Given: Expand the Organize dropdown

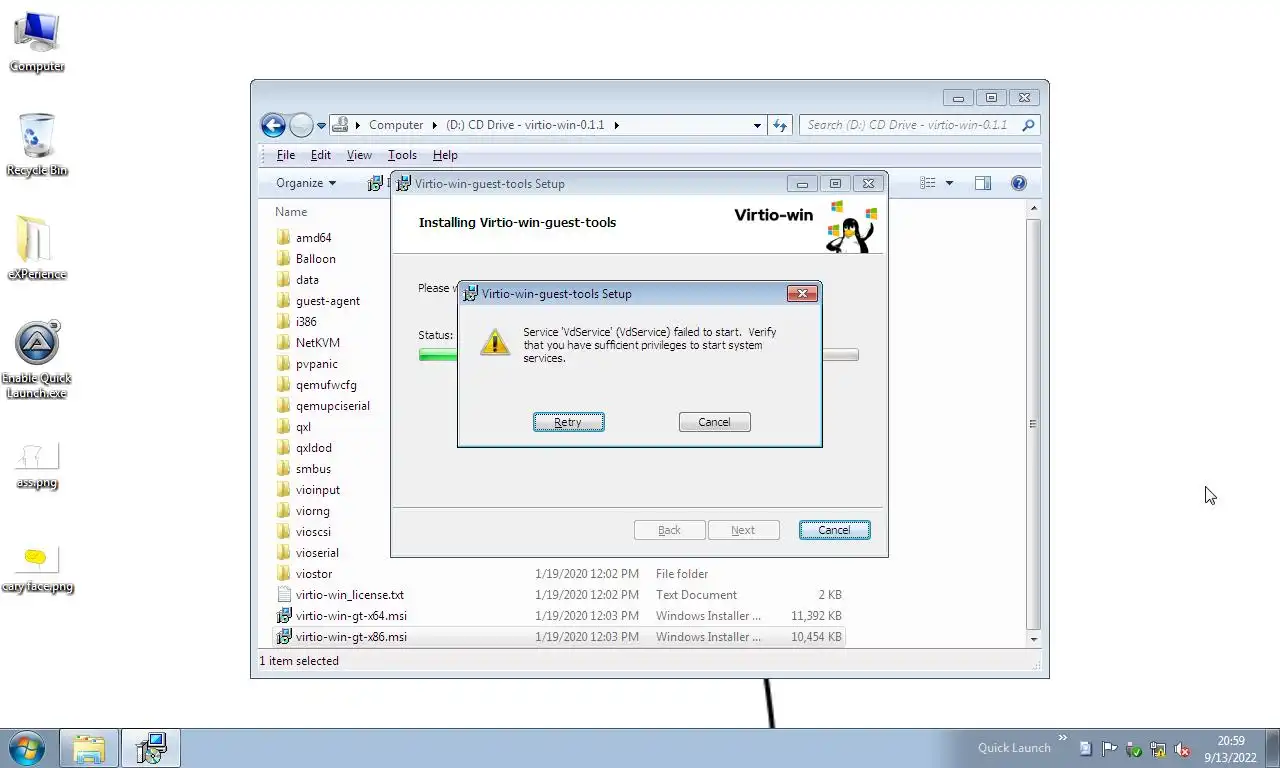Looking at the screenshot, I should click(x=306, y=183).
